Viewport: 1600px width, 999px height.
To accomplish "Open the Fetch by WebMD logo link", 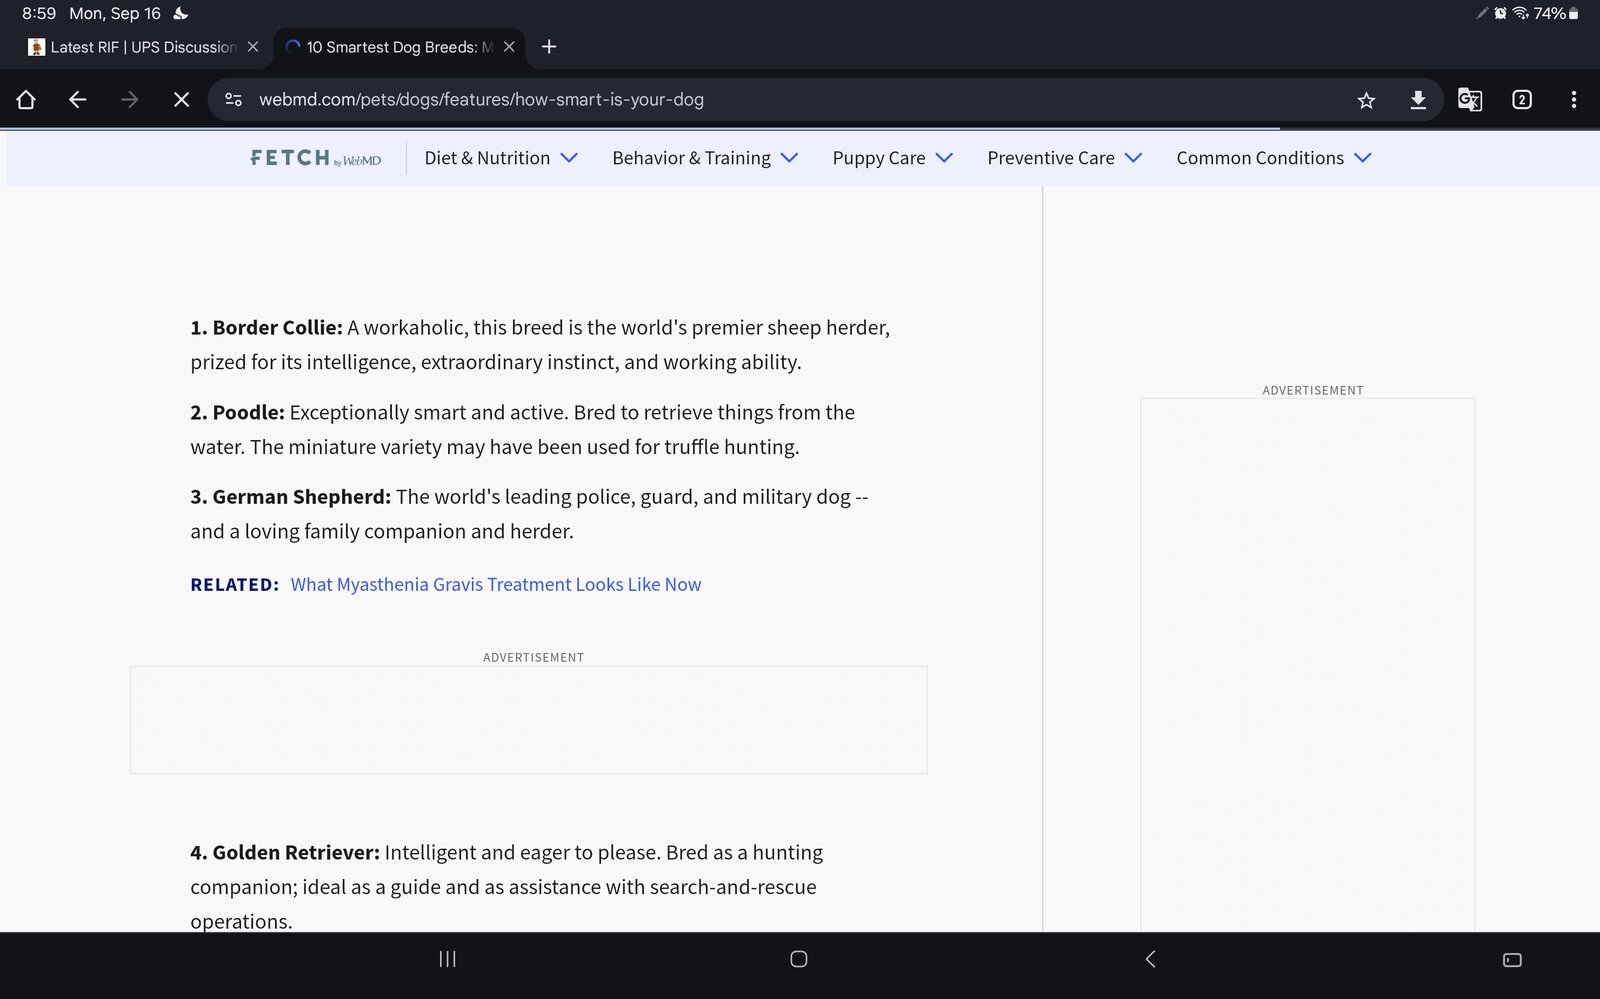I will [x=315, y=158].
